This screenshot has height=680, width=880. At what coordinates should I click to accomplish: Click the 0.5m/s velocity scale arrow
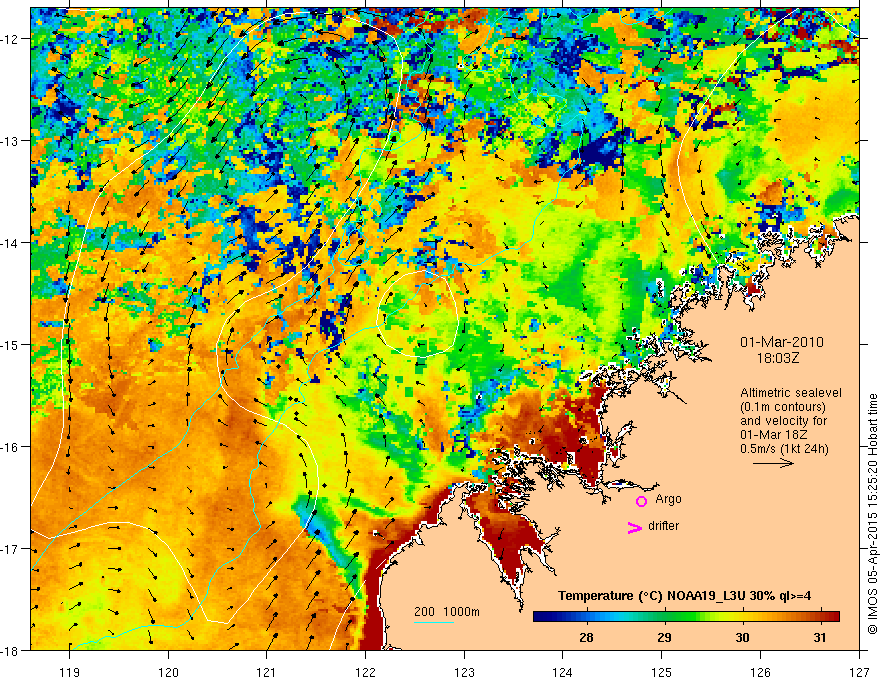[773, 463]
